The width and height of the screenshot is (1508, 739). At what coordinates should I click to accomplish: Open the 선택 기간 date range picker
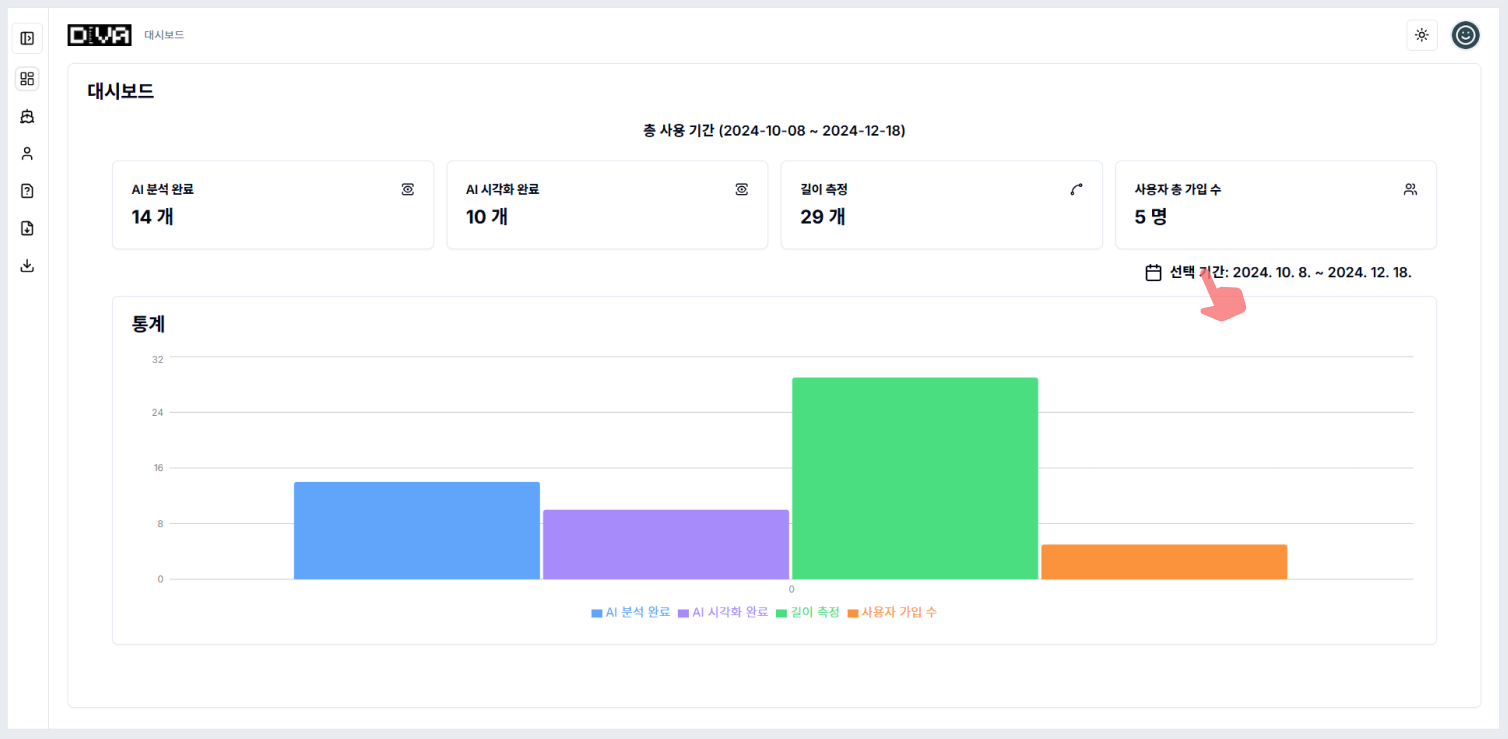(x=1290, y=272)
